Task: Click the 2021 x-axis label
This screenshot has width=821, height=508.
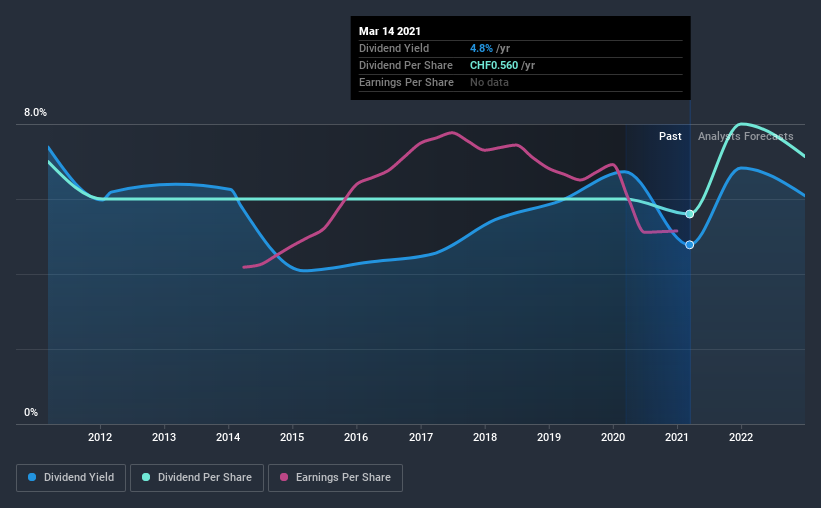Action: click(x=677, y=437)
